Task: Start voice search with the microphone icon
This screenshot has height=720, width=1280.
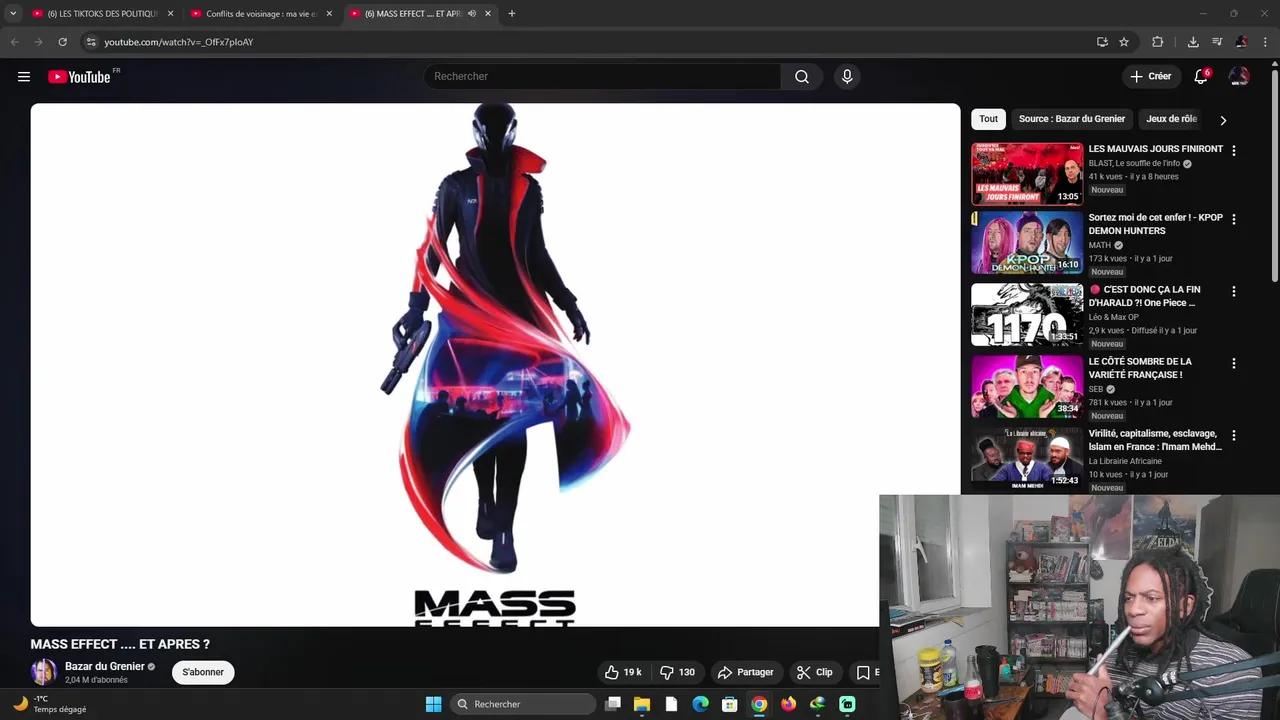Action: 847,77
